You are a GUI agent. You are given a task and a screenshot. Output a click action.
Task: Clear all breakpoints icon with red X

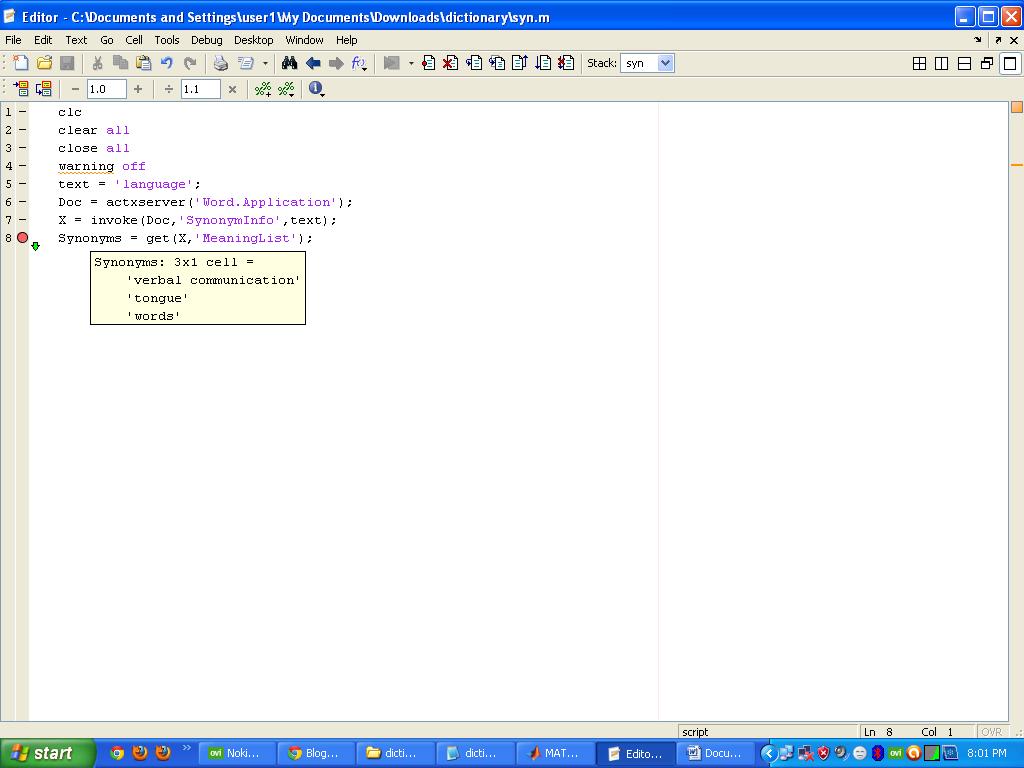point(450,63)
